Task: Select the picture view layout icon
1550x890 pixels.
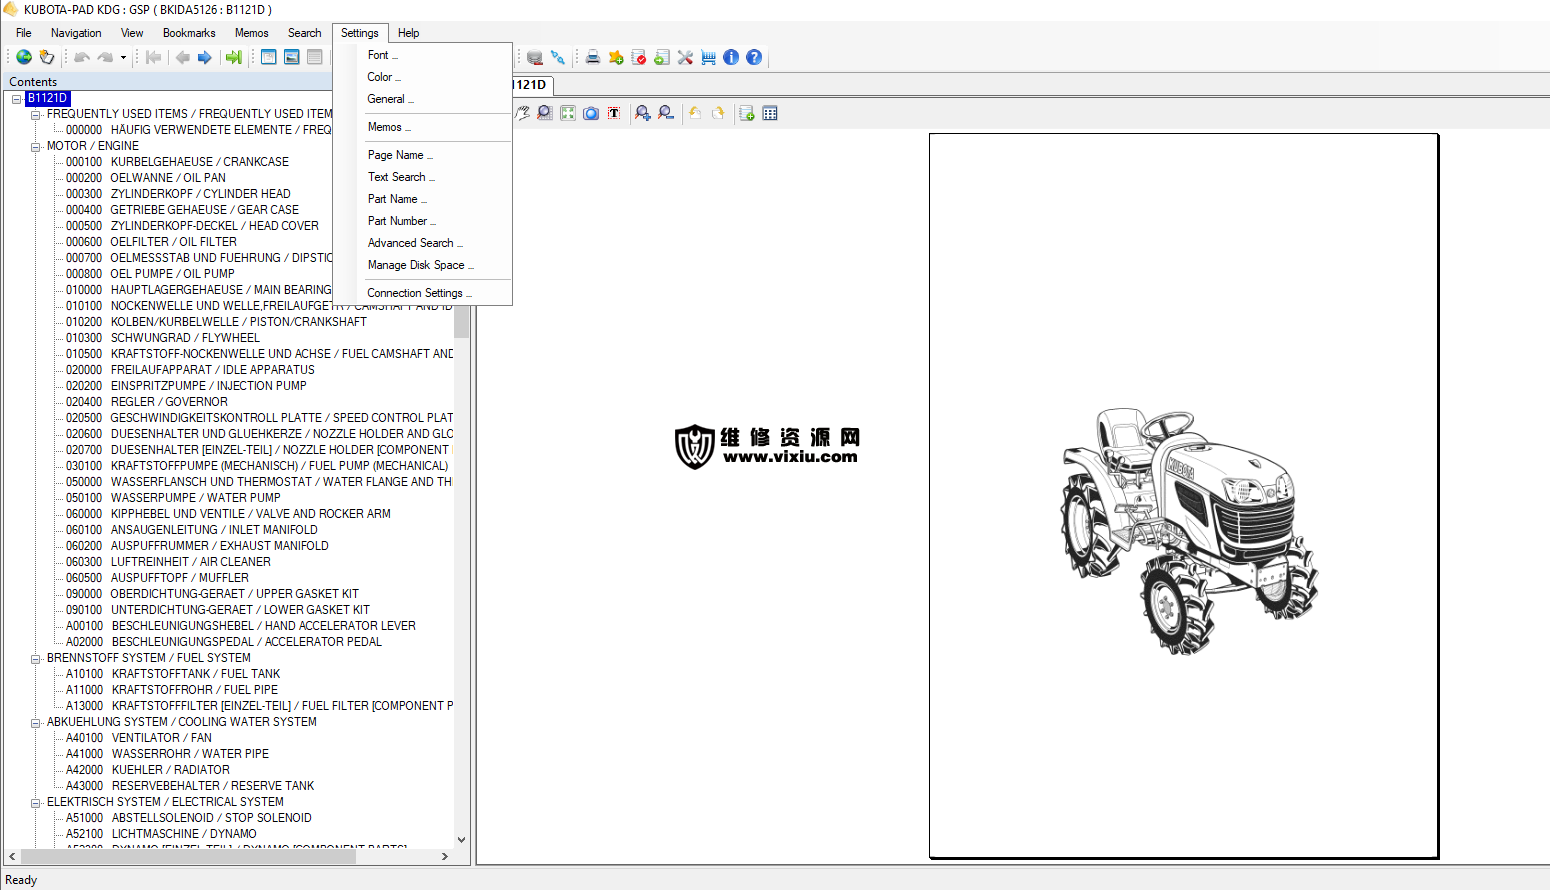Action: [x=292, y=57]
